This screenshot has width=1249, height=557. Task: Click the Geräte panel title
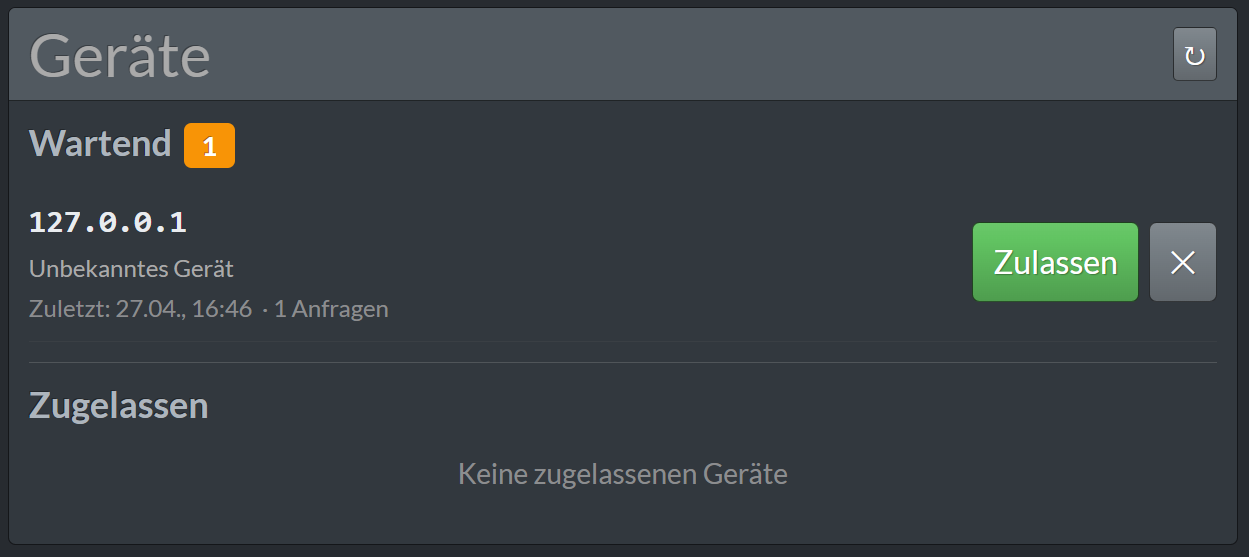[120, 56]
